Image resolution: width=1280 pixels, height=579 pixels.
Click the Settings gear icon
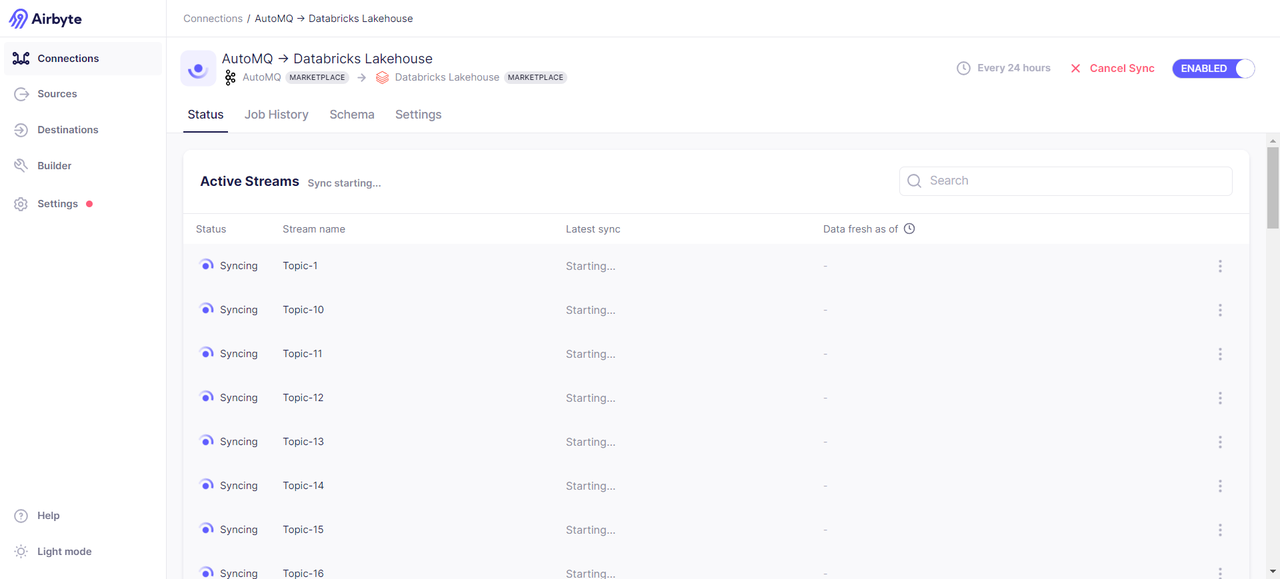(x=21, y=204)
